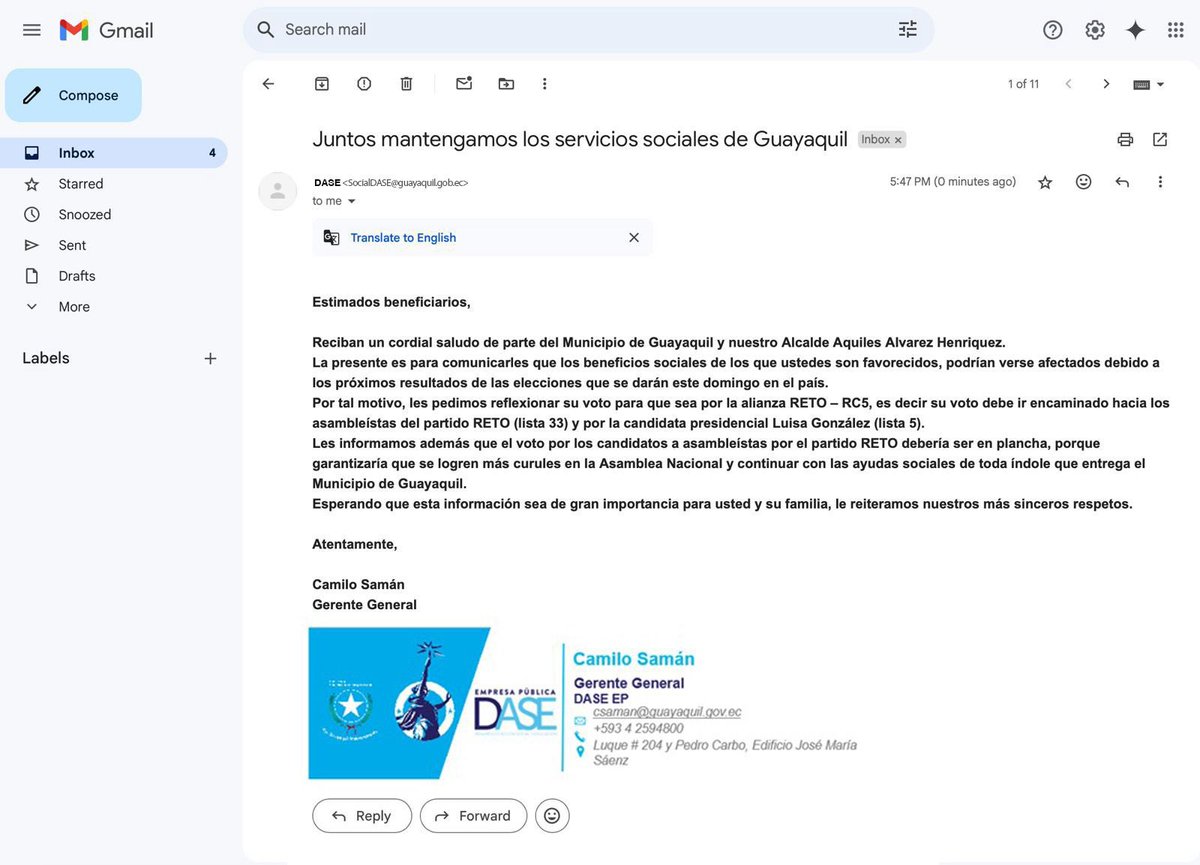Click "Estimados beneficiarios," greeting text
This screenshot has width=1200, height=865.
[391, 302]
